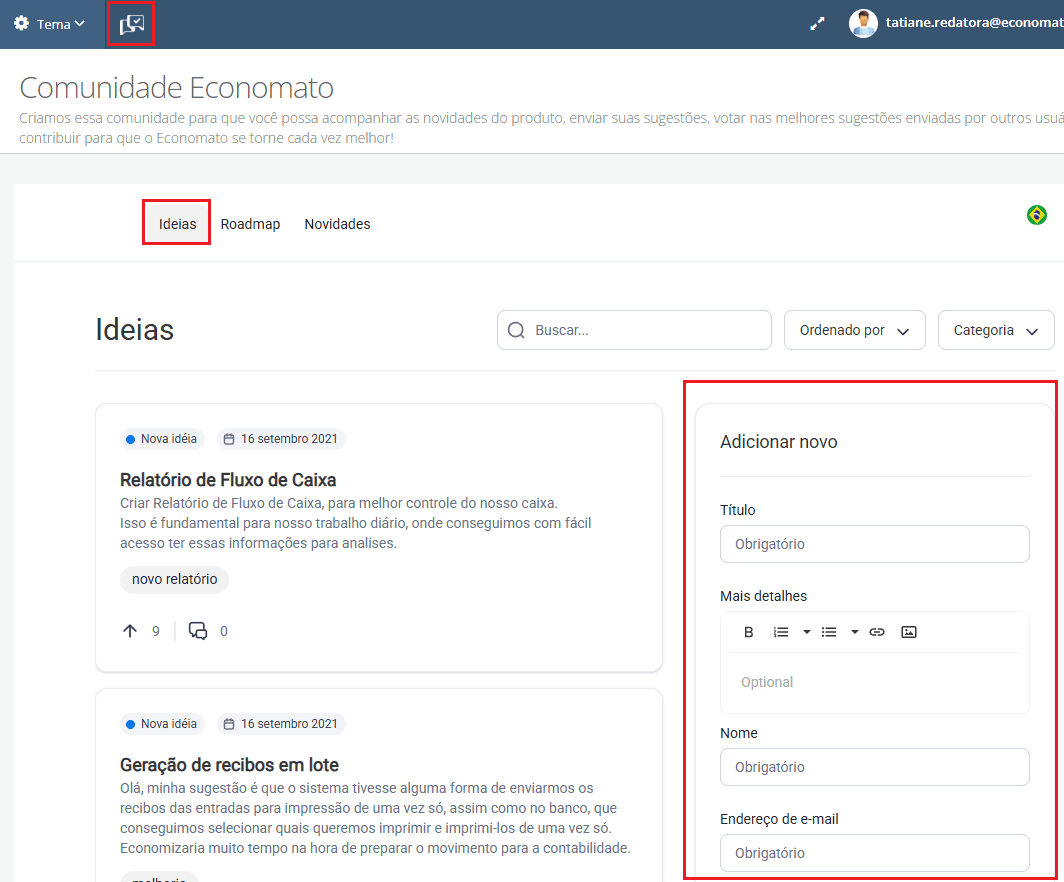
Task: Click the insert image icon
Action: [908, 632]
